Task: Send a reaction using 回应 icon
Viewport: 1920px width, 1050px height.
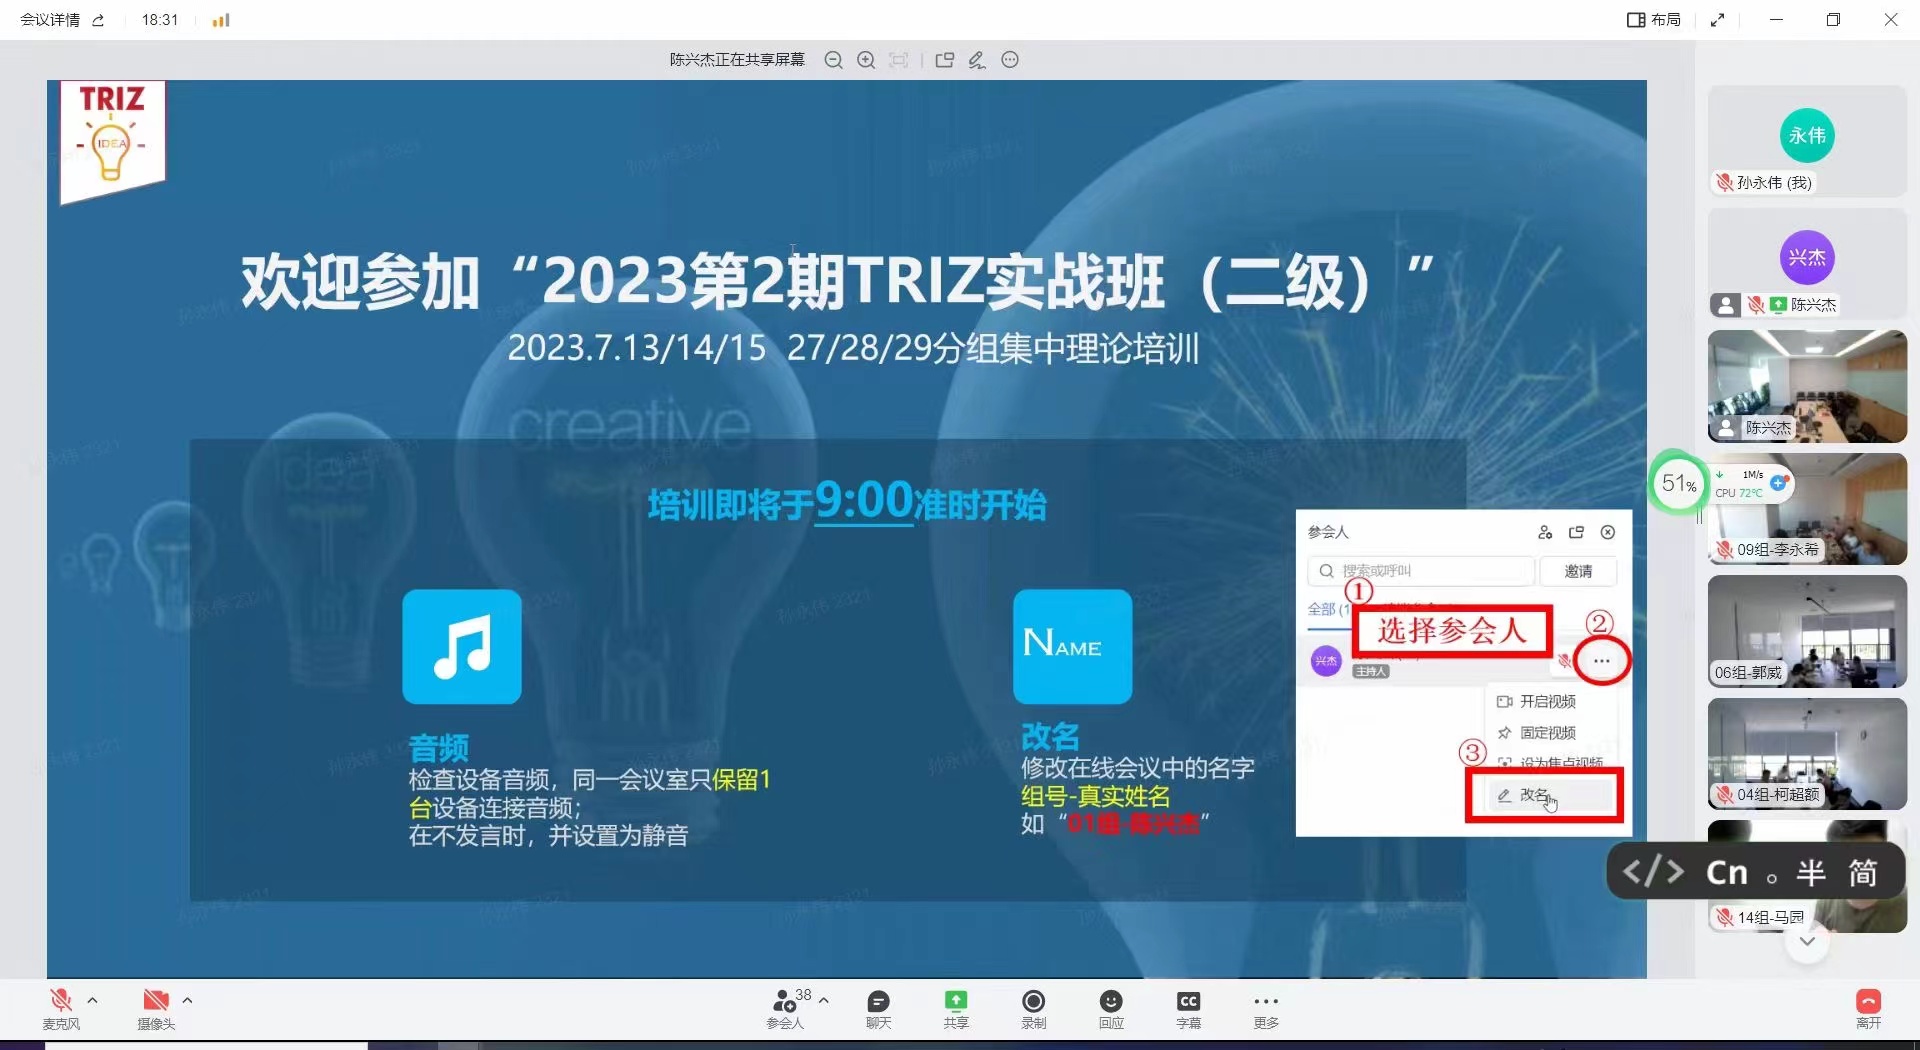Action: (1111, 1008)
